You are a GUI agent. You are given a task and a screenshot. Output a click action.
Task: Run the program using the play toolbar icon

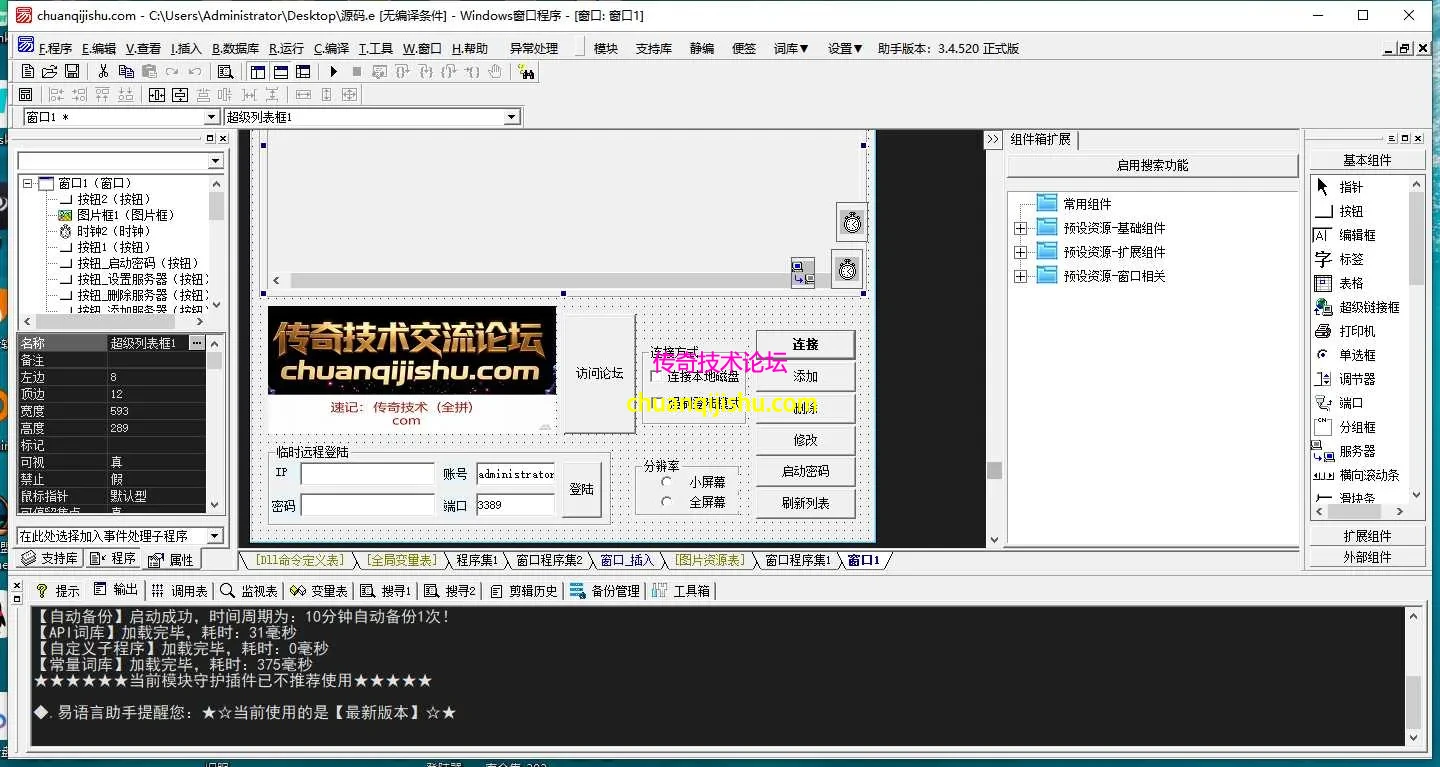tap(333, 71)
